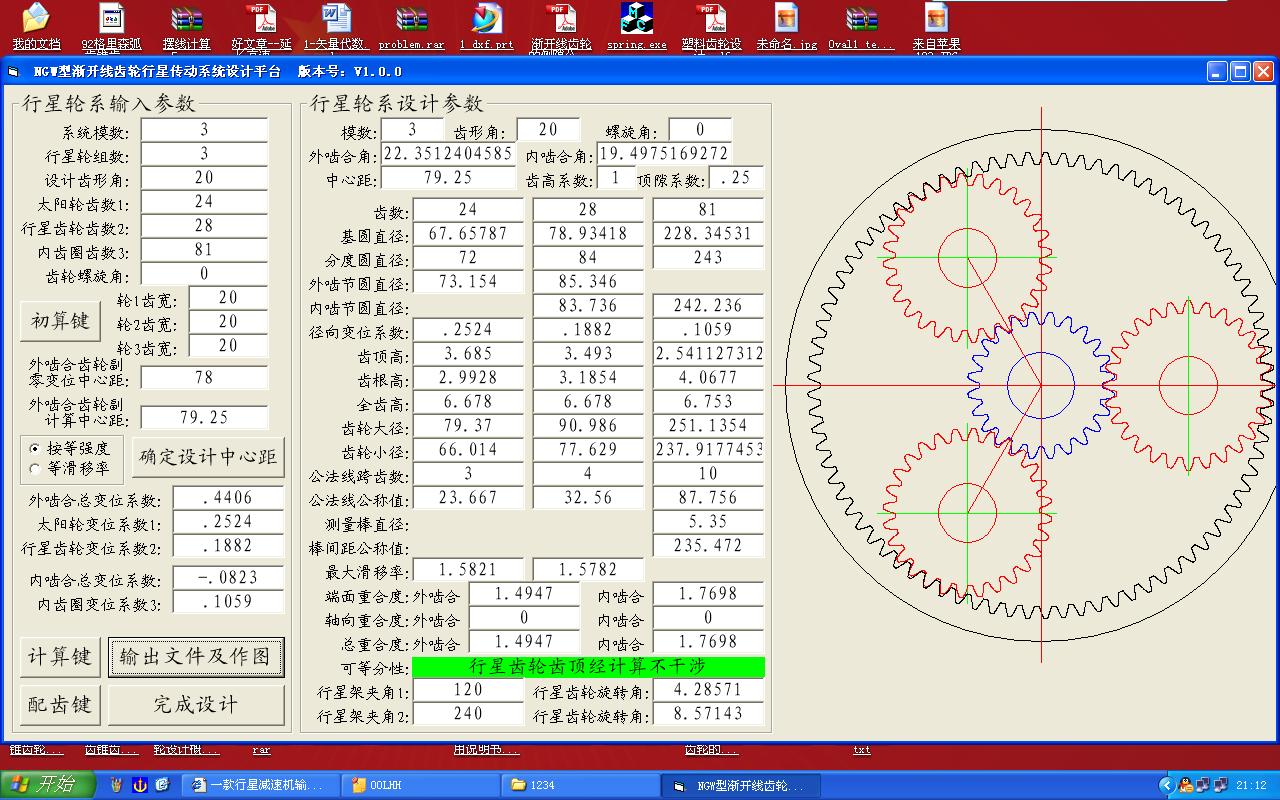This screenshot has height=800, width=1280.
Task: Click the second quick launch icon in the taskbar
Action: tap(140, 785)
